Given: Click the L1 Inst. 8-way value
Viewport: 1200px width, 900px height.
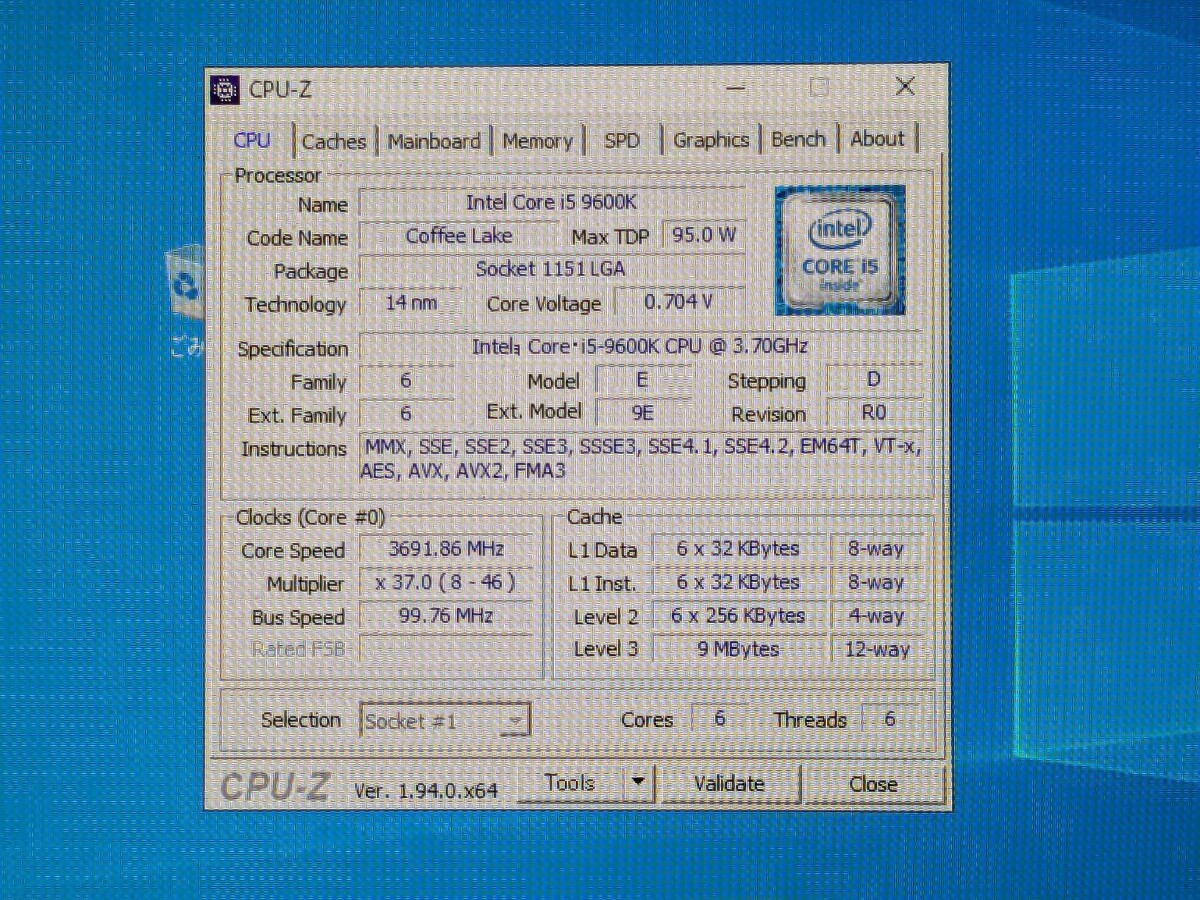Looking at the screenshot, I should (x=876, y=583).
